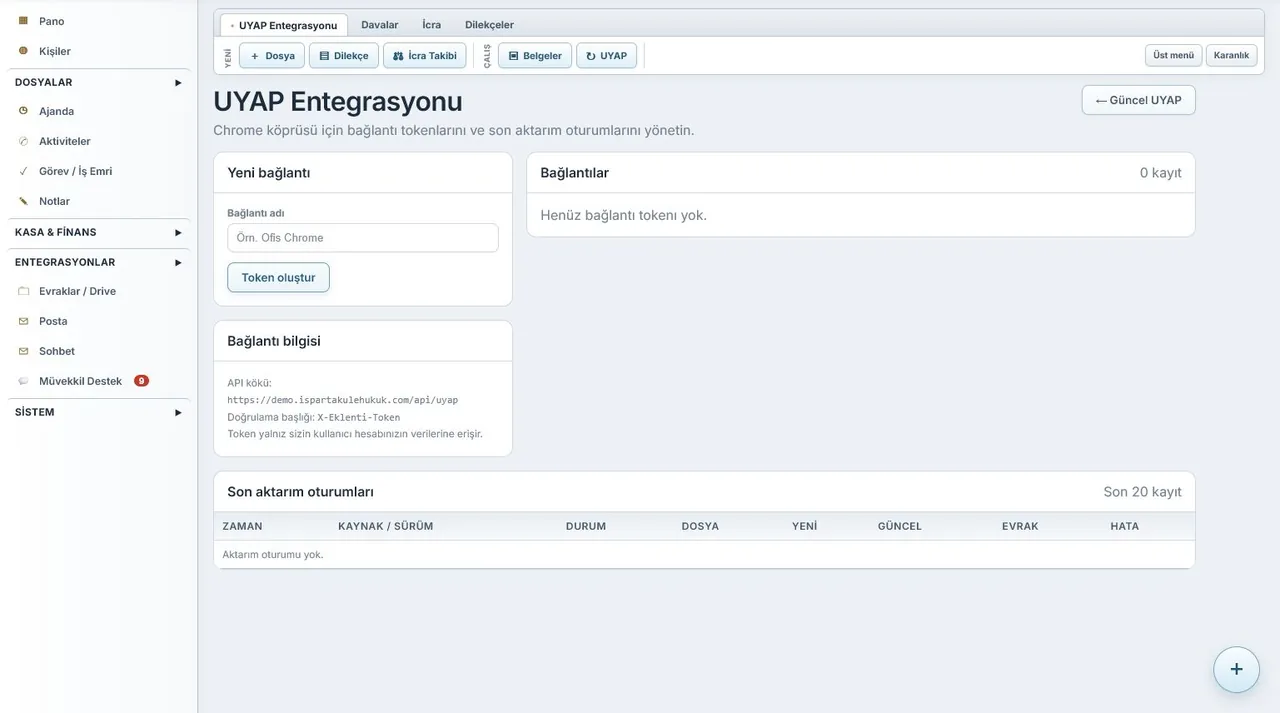Collapse the DOSYALAR section arrow
The width and height of the screenshot is (1280, 713).
click(178, 82)
